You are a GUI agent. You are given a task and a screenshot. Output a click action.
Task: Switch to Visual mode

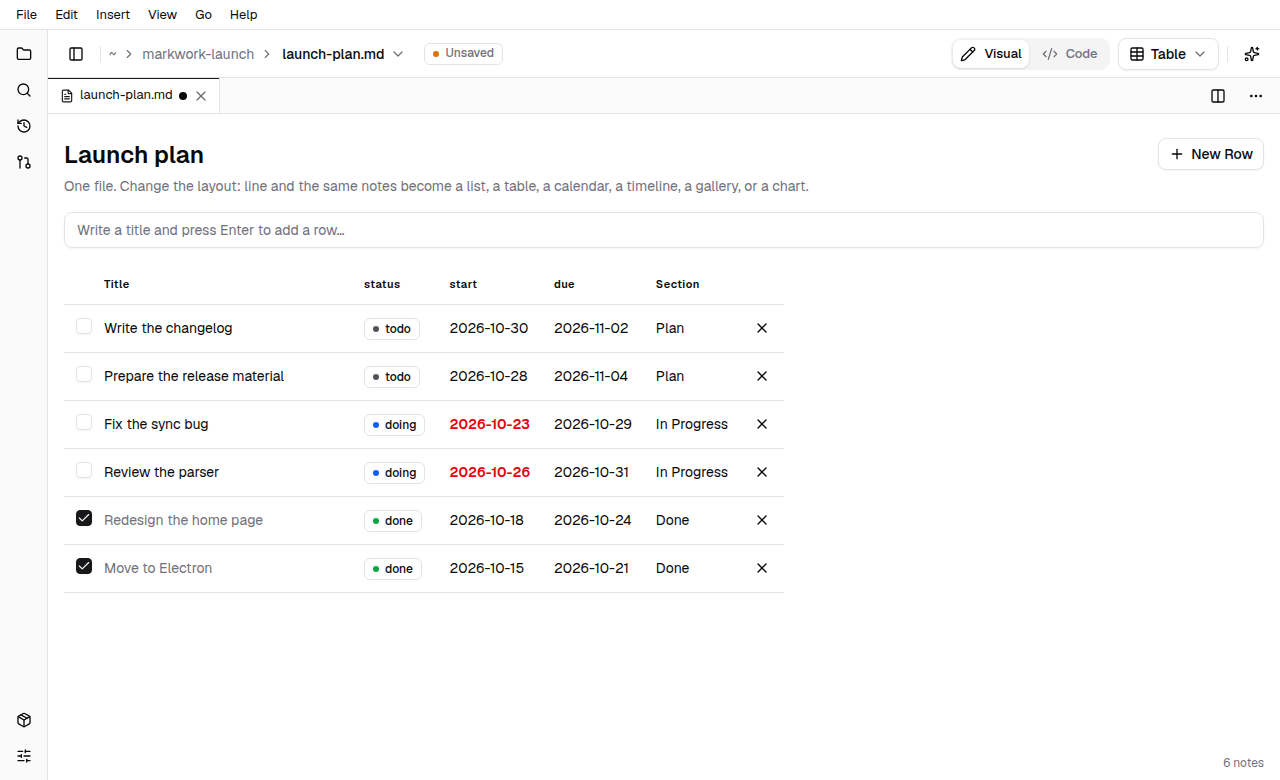pos(991,54)
